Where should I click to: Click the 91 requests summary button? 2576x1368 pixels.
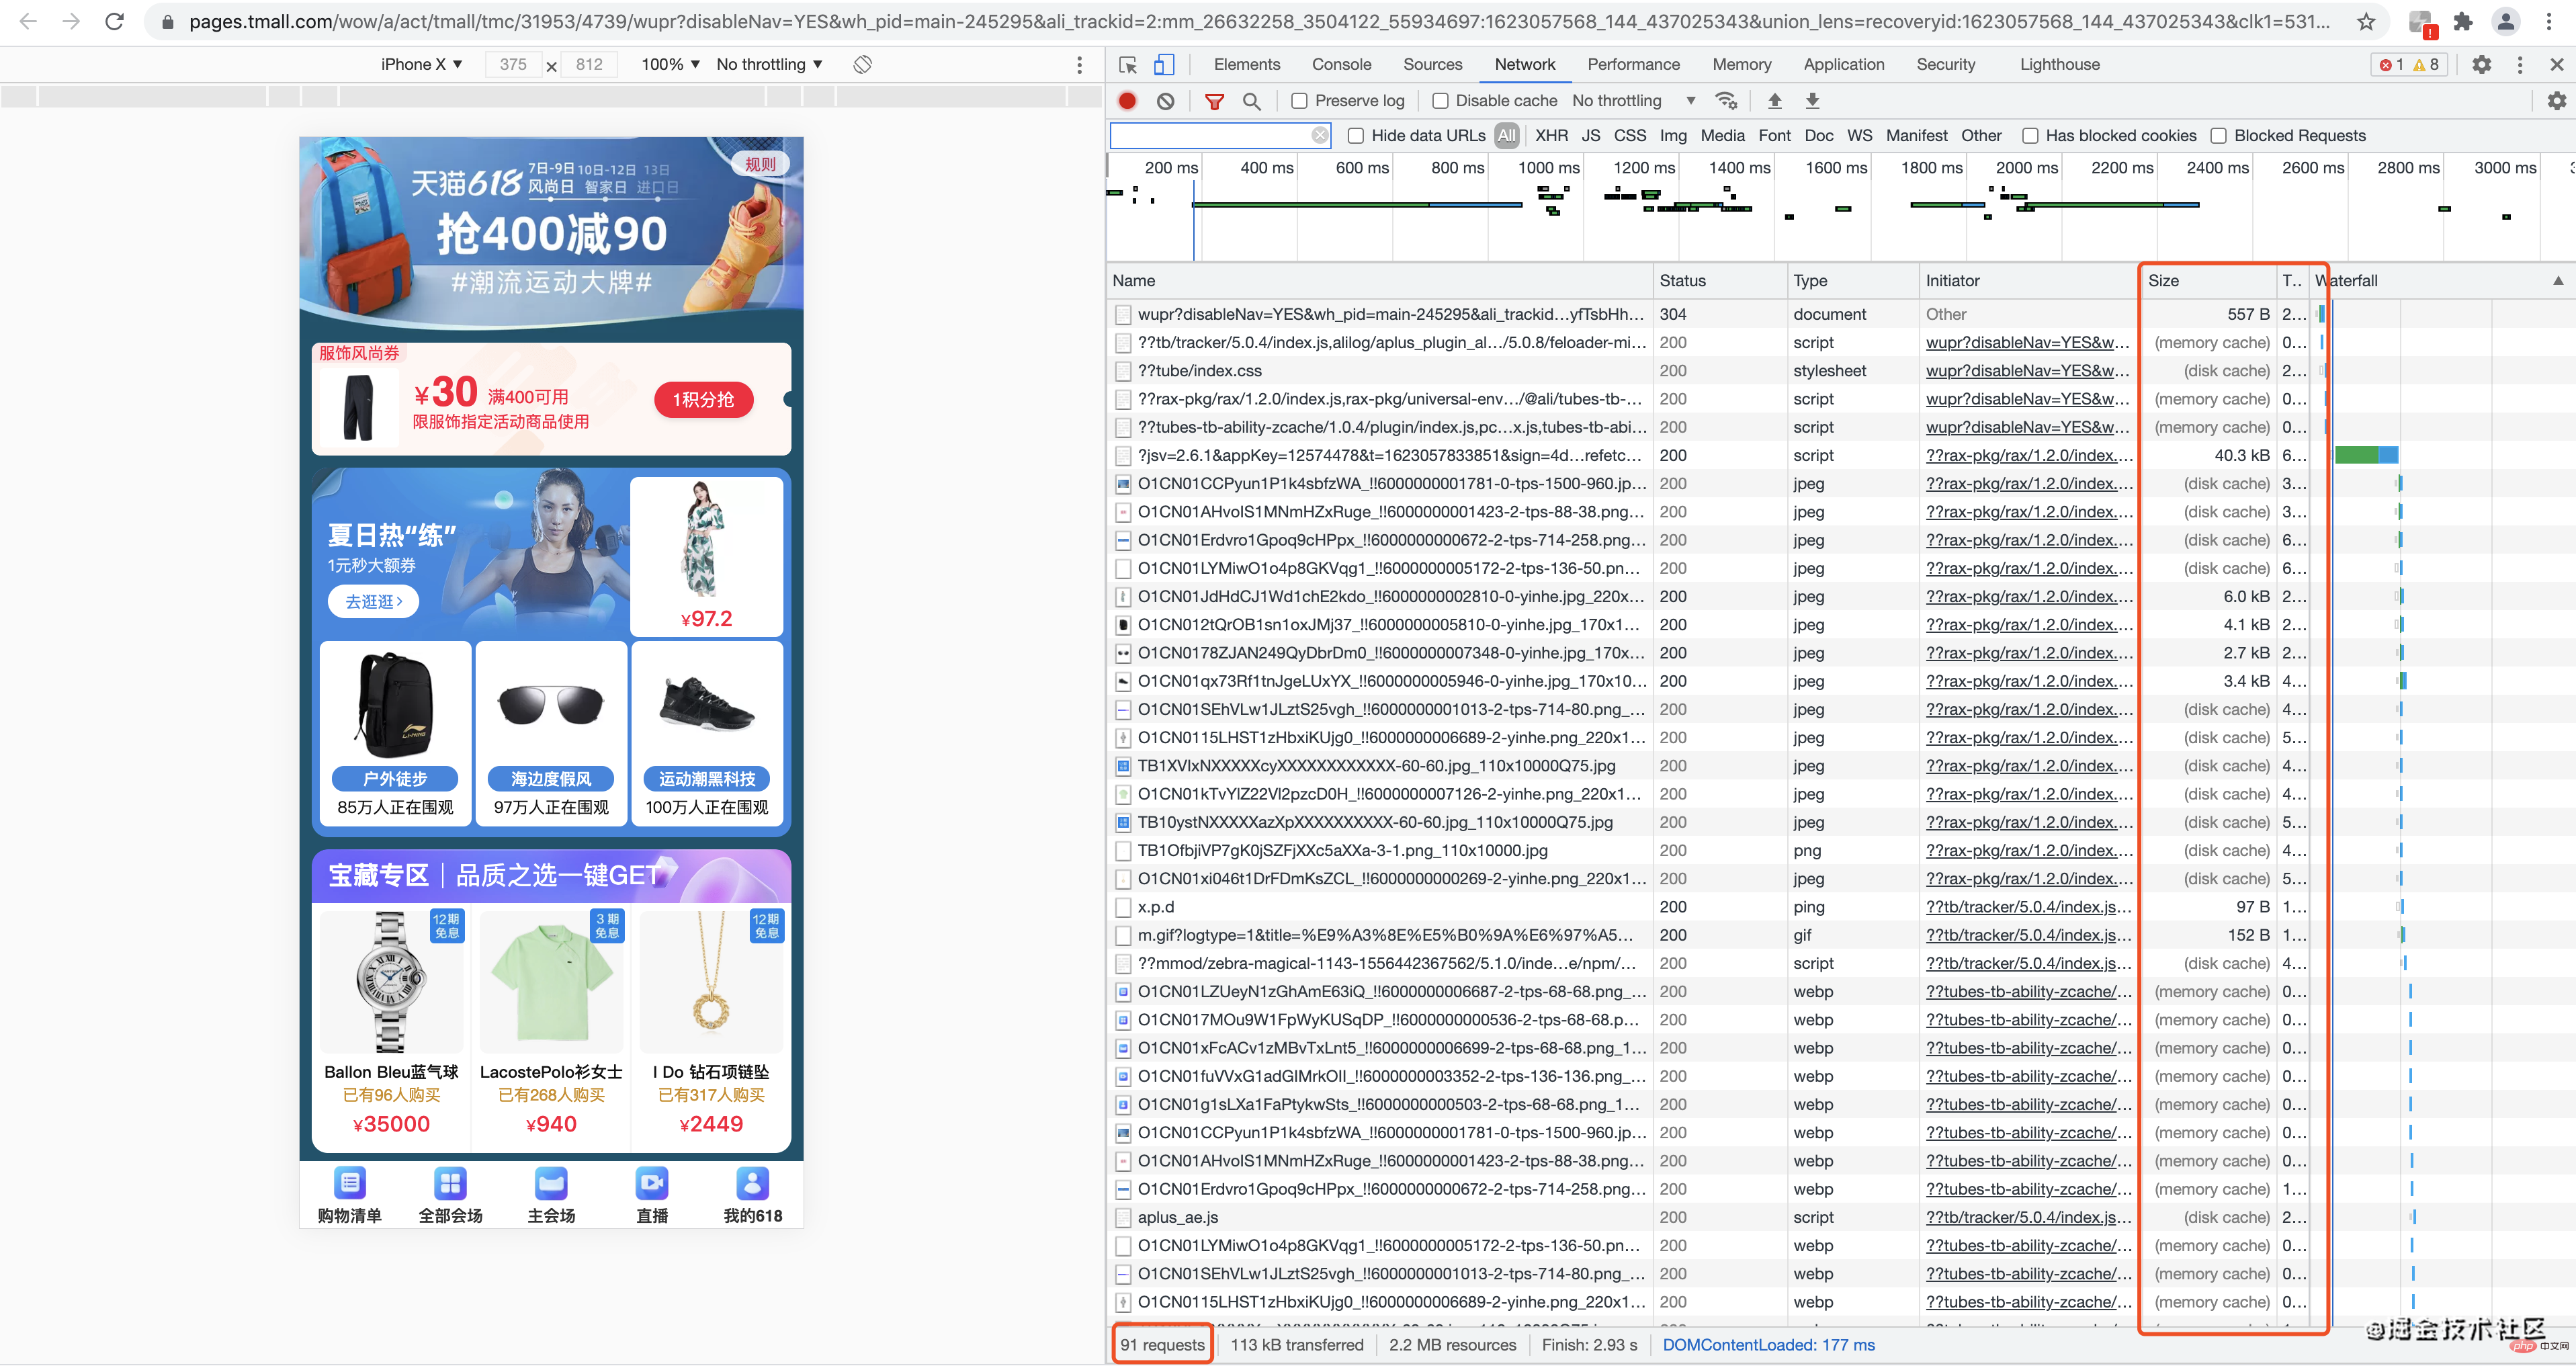[x=1162, y=1346]
